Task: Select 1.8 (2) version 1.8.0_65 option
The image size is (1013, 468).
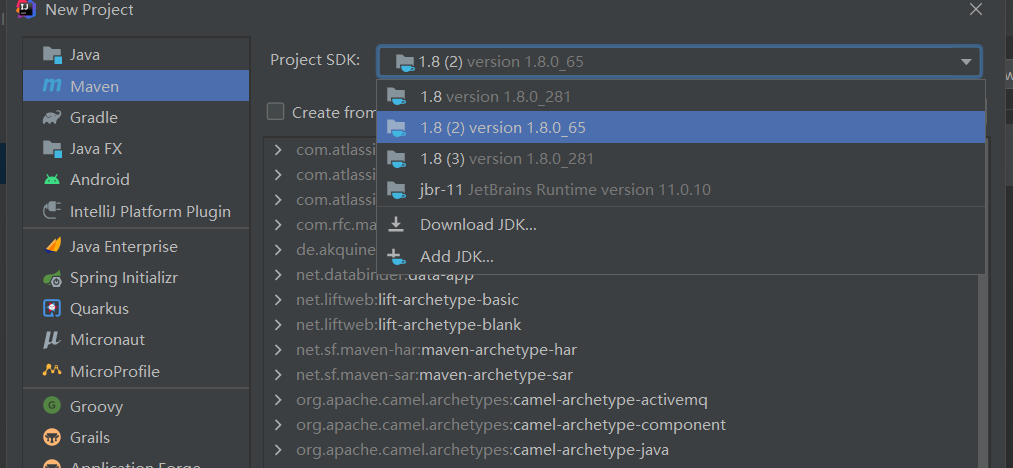Action: (x=680, y=127)
